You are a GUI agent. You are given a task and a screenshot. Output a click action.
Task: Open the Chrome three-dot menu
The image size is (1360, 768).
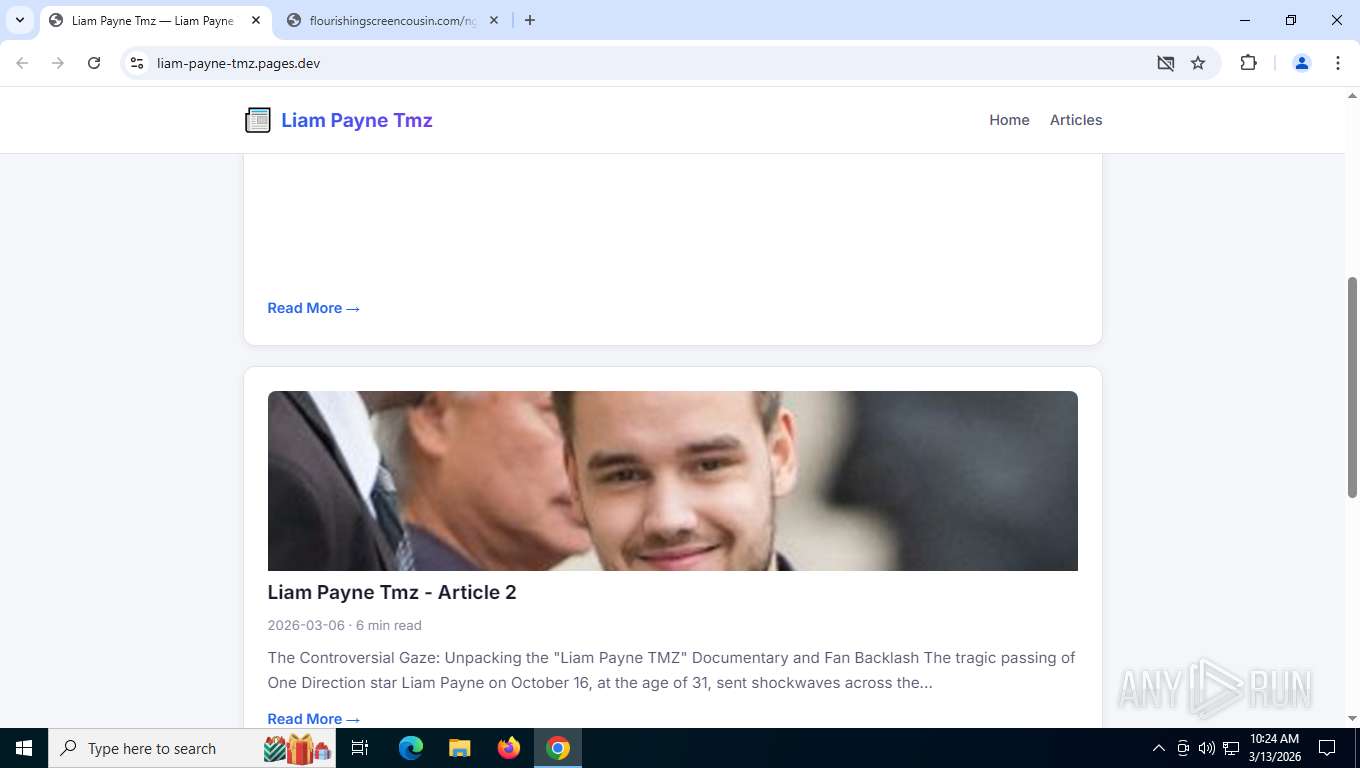(1338, 63)
